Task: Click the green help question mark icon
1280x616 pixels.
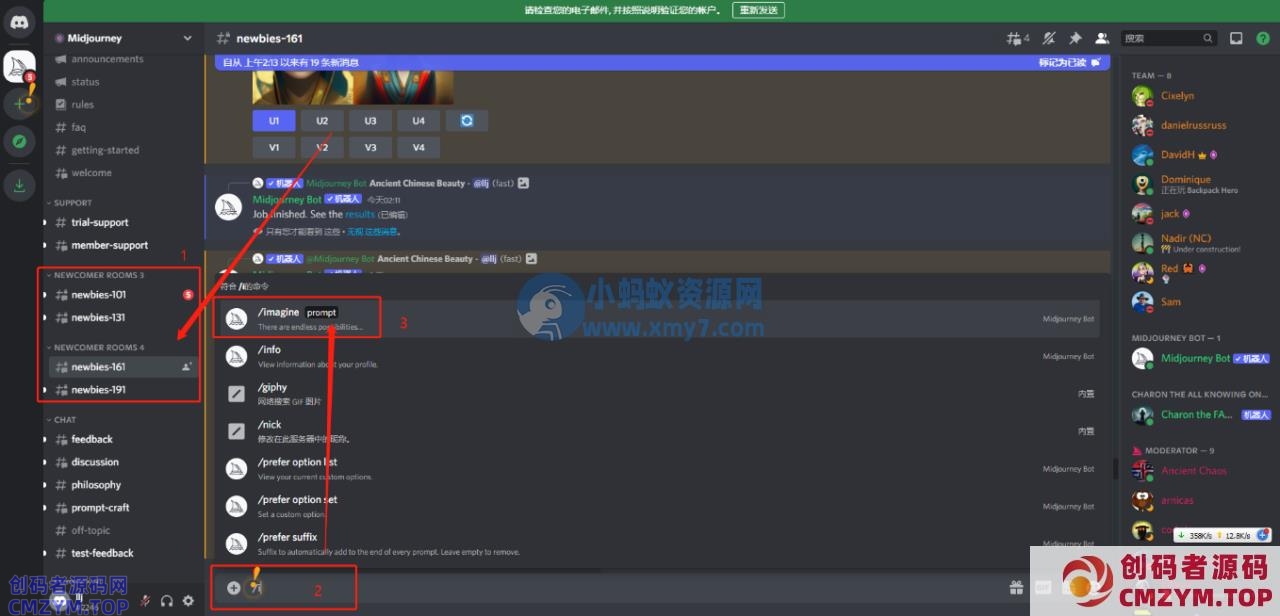Action: tap(1262, 38)
